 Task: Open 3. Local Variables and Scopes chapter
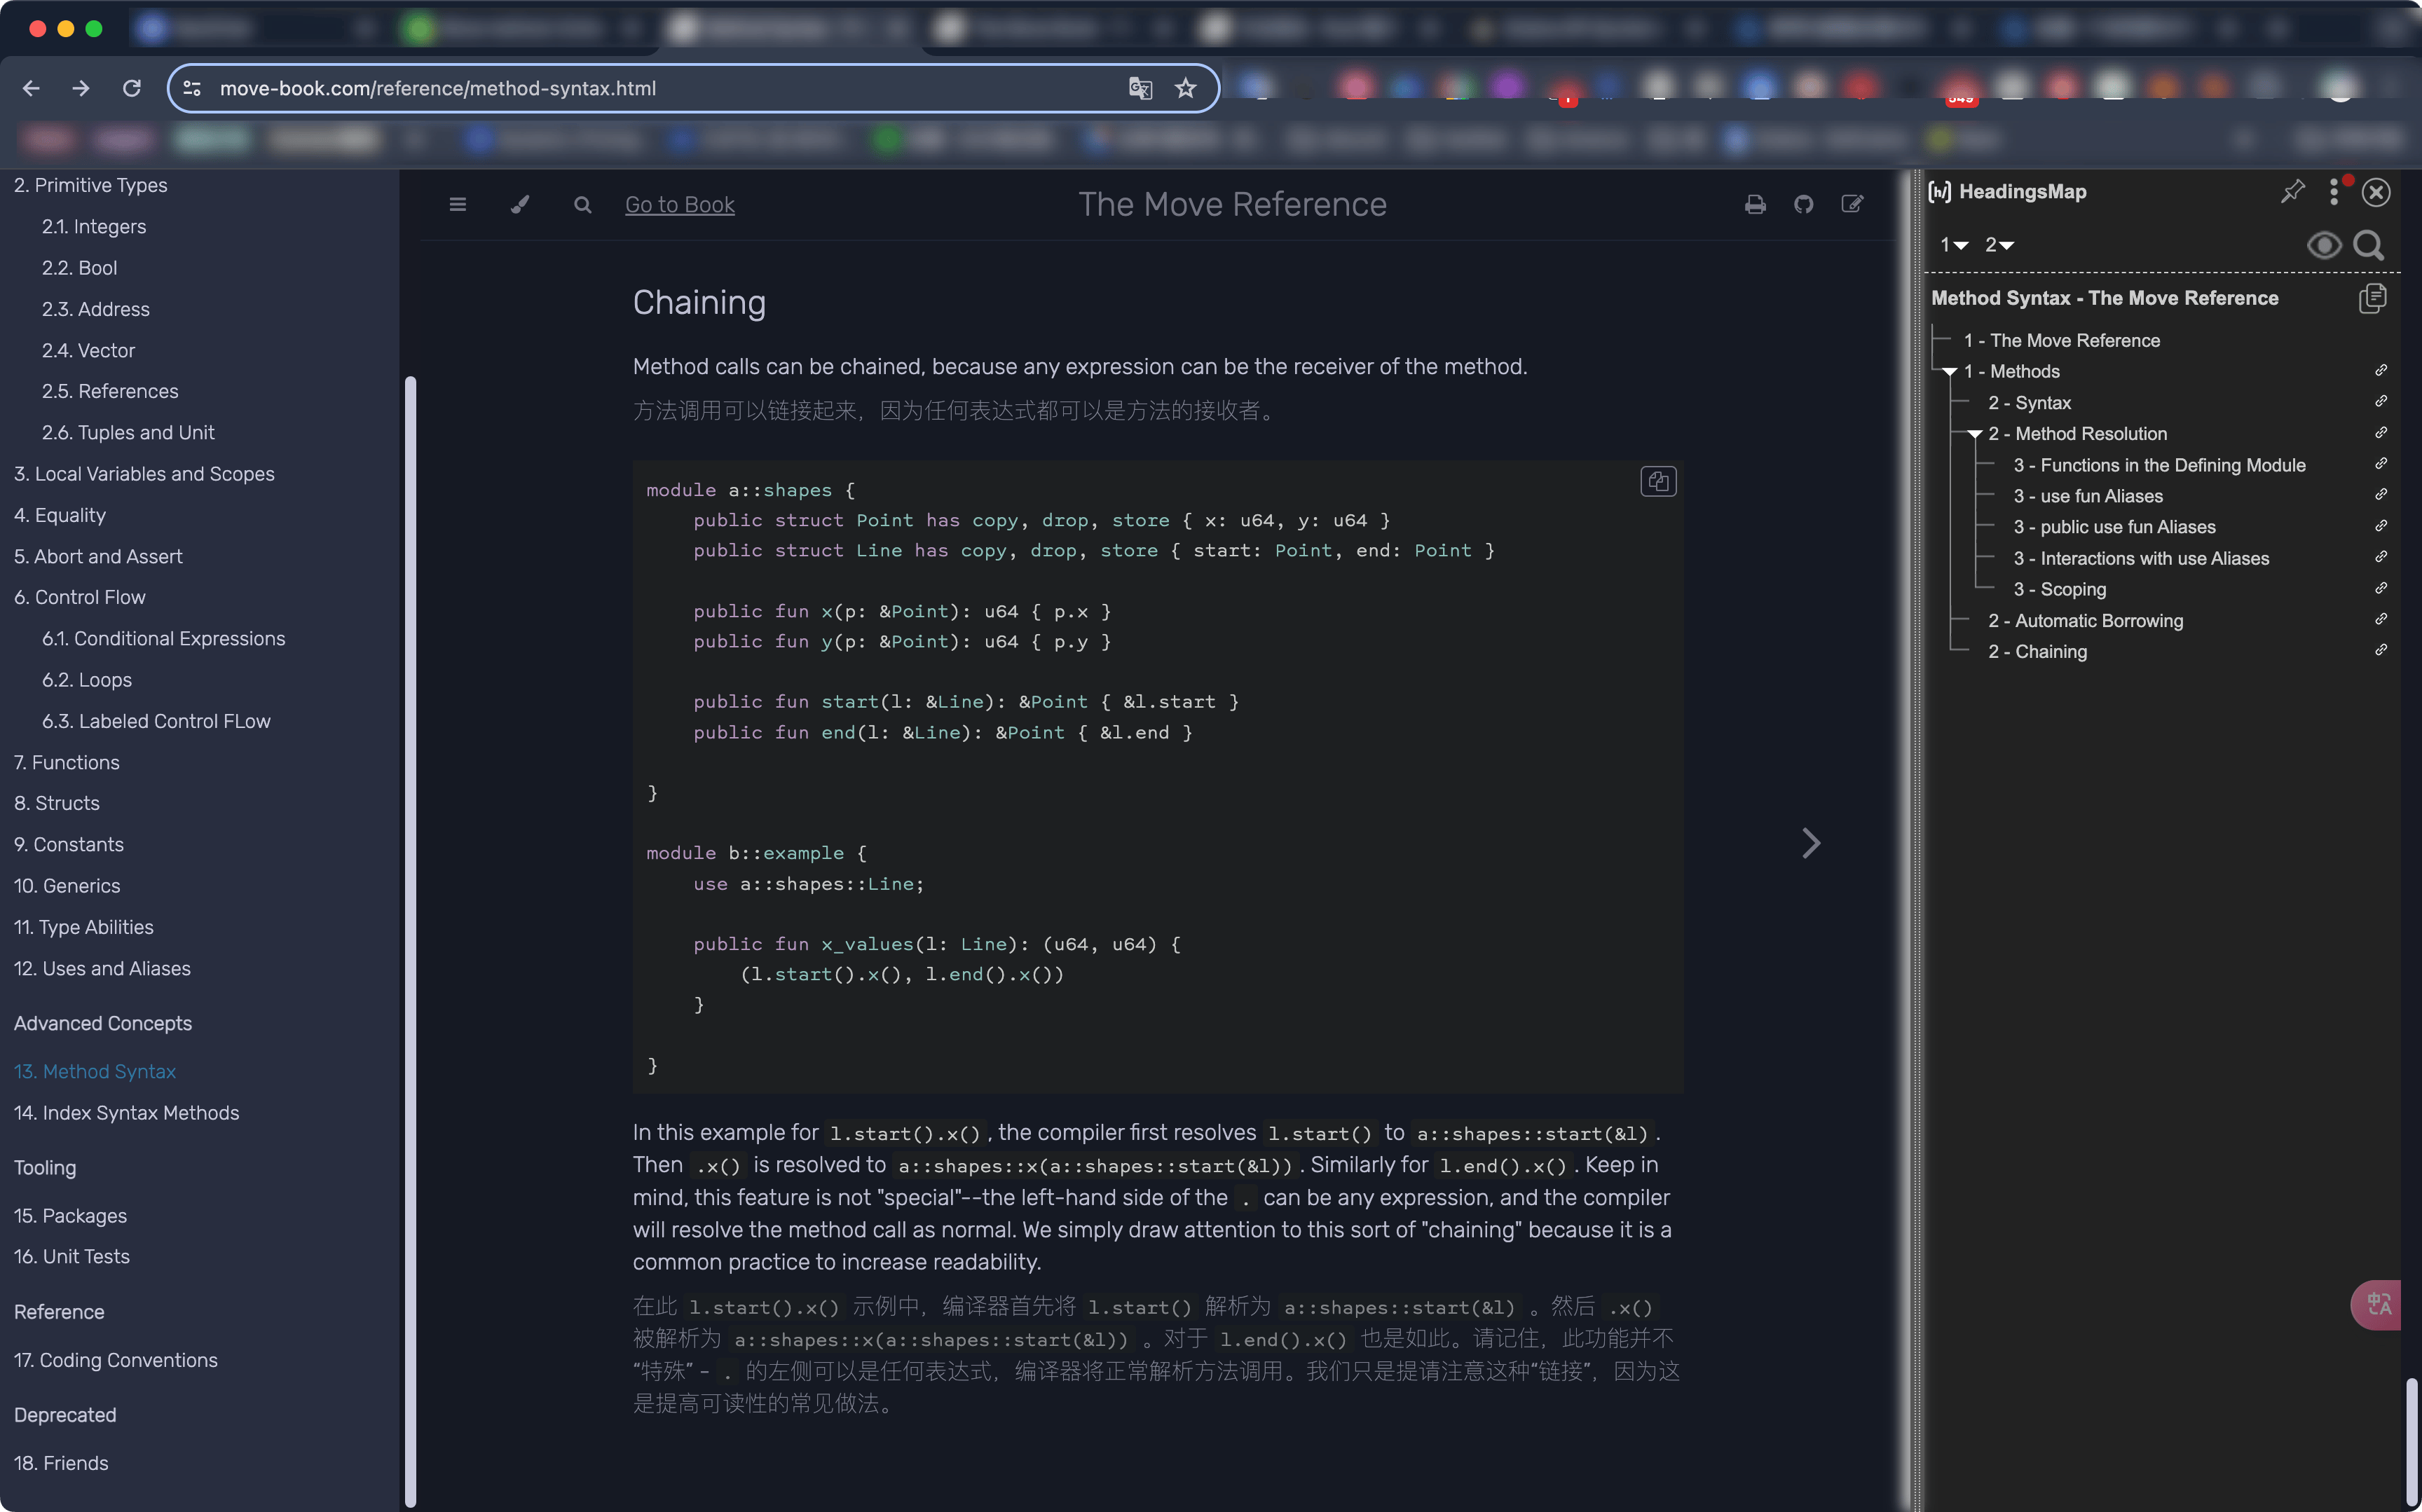pyautogui.click(x=144, y=474)
